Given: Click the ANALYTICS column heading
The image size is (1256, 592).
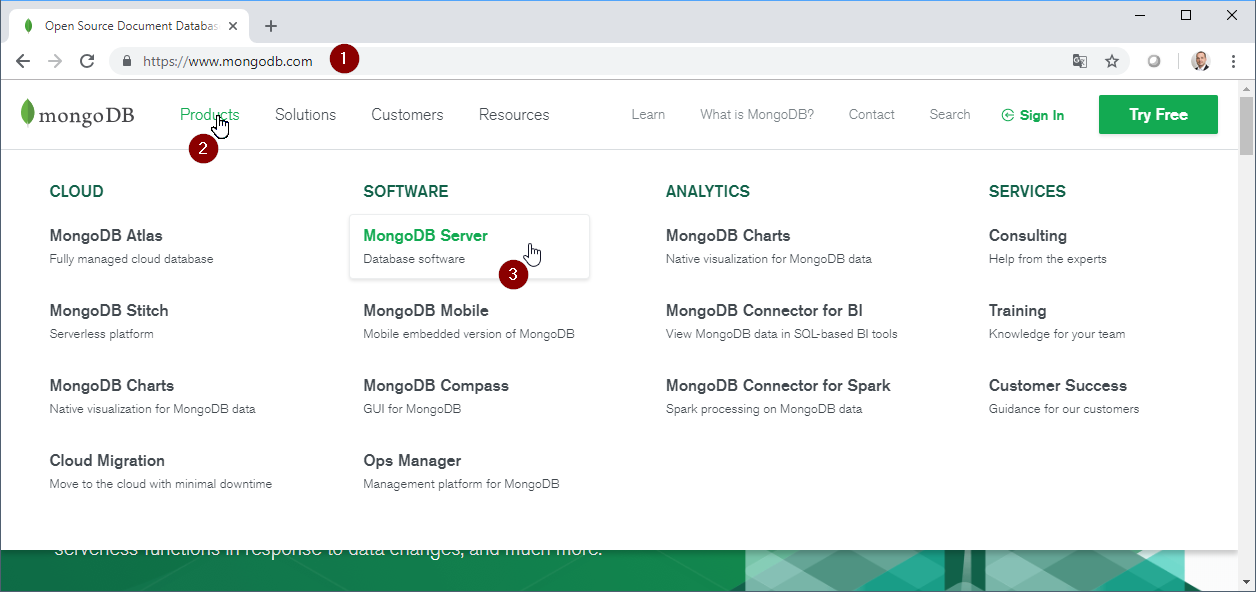Looking at the screenshot, I should [x=708, y=191].
